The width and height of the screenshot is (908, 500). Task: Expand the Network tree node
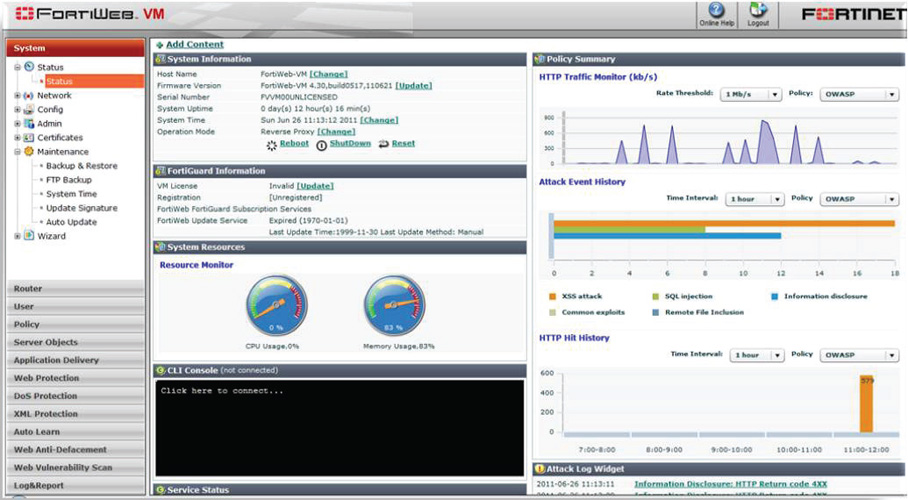pos(17,96)
